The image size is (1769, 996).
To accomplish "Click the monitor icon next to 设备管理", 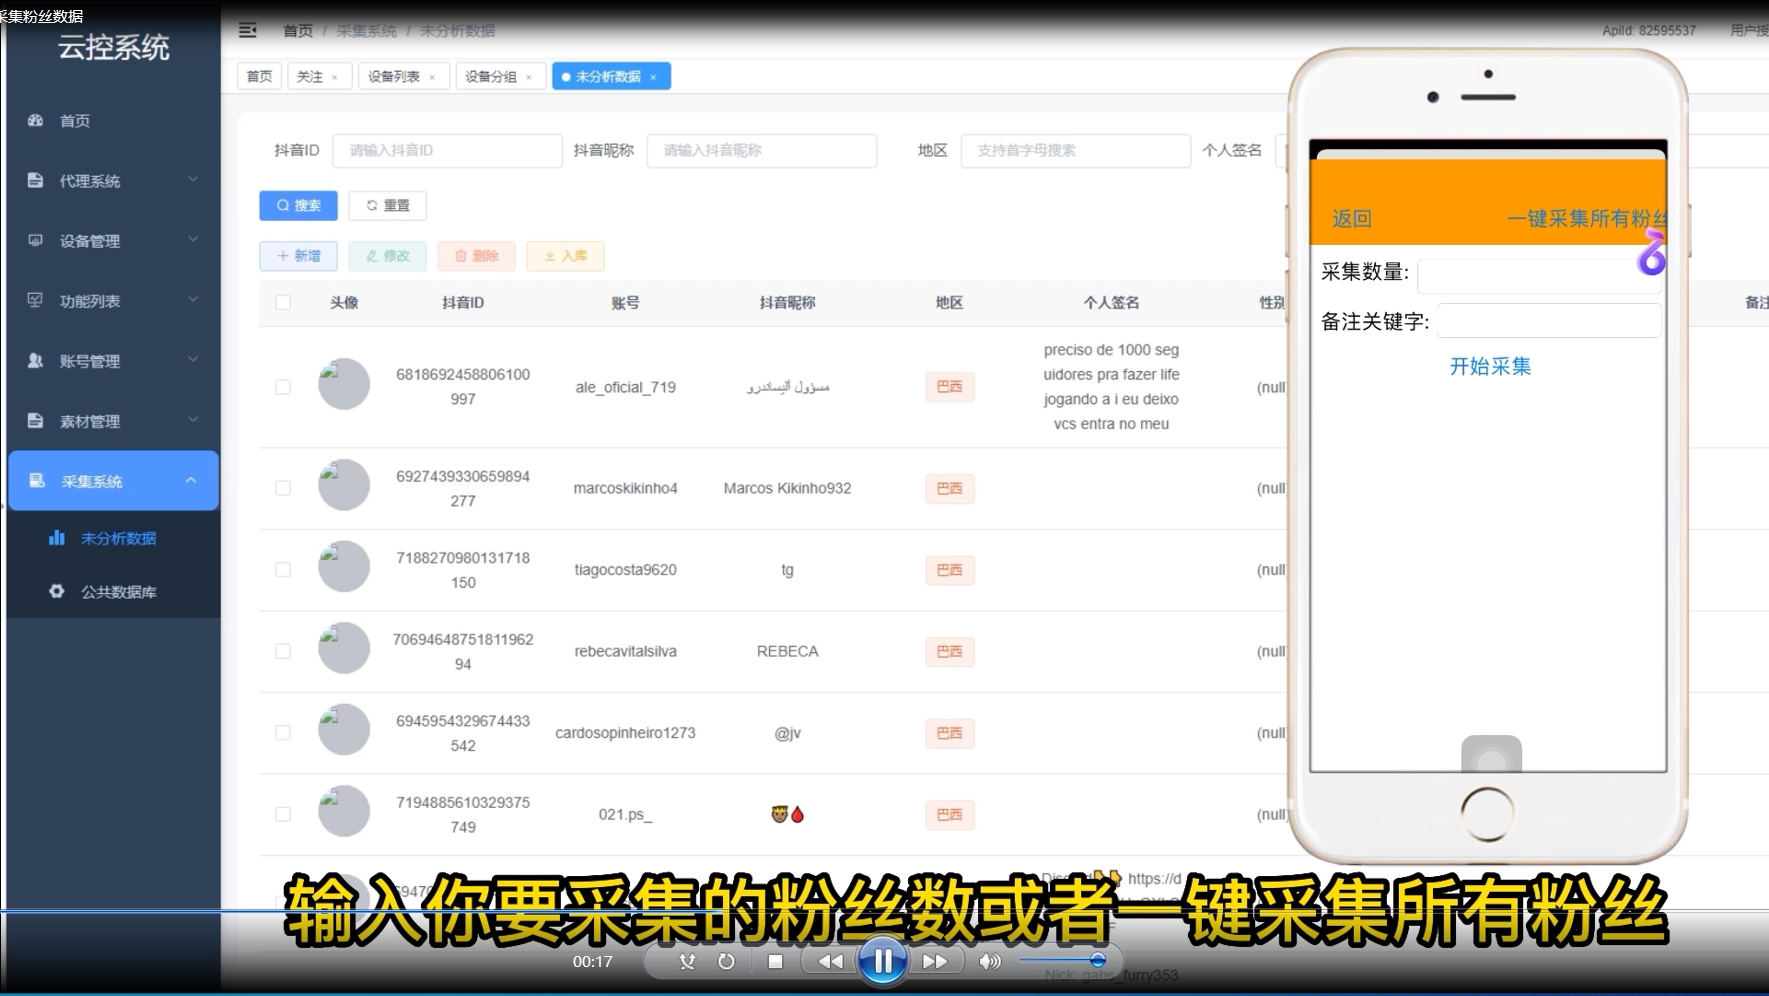I will pyautogui.click(x=35, y=240).
